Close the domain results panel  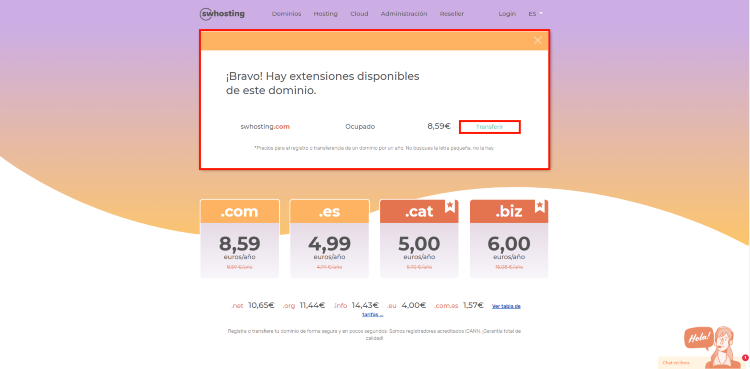(538, 40)
